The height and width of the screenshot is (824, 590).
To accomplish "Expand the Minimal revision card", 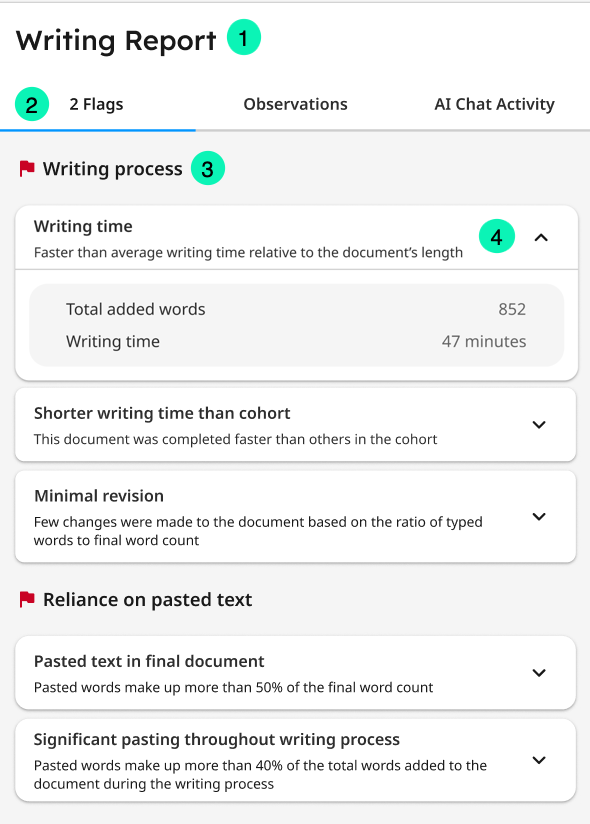I will coord(539,517).
